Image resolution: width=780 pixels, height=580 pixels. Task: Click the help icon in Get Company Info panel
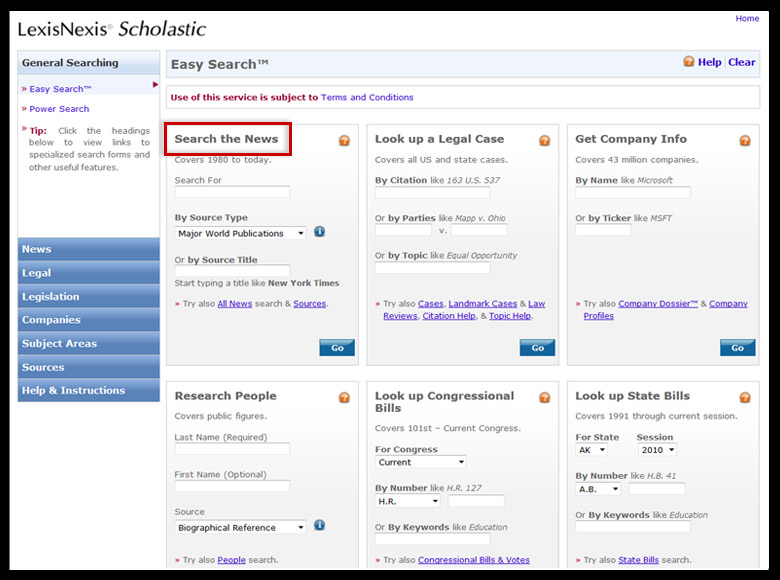pyautogui.click(x=745, y=141)
